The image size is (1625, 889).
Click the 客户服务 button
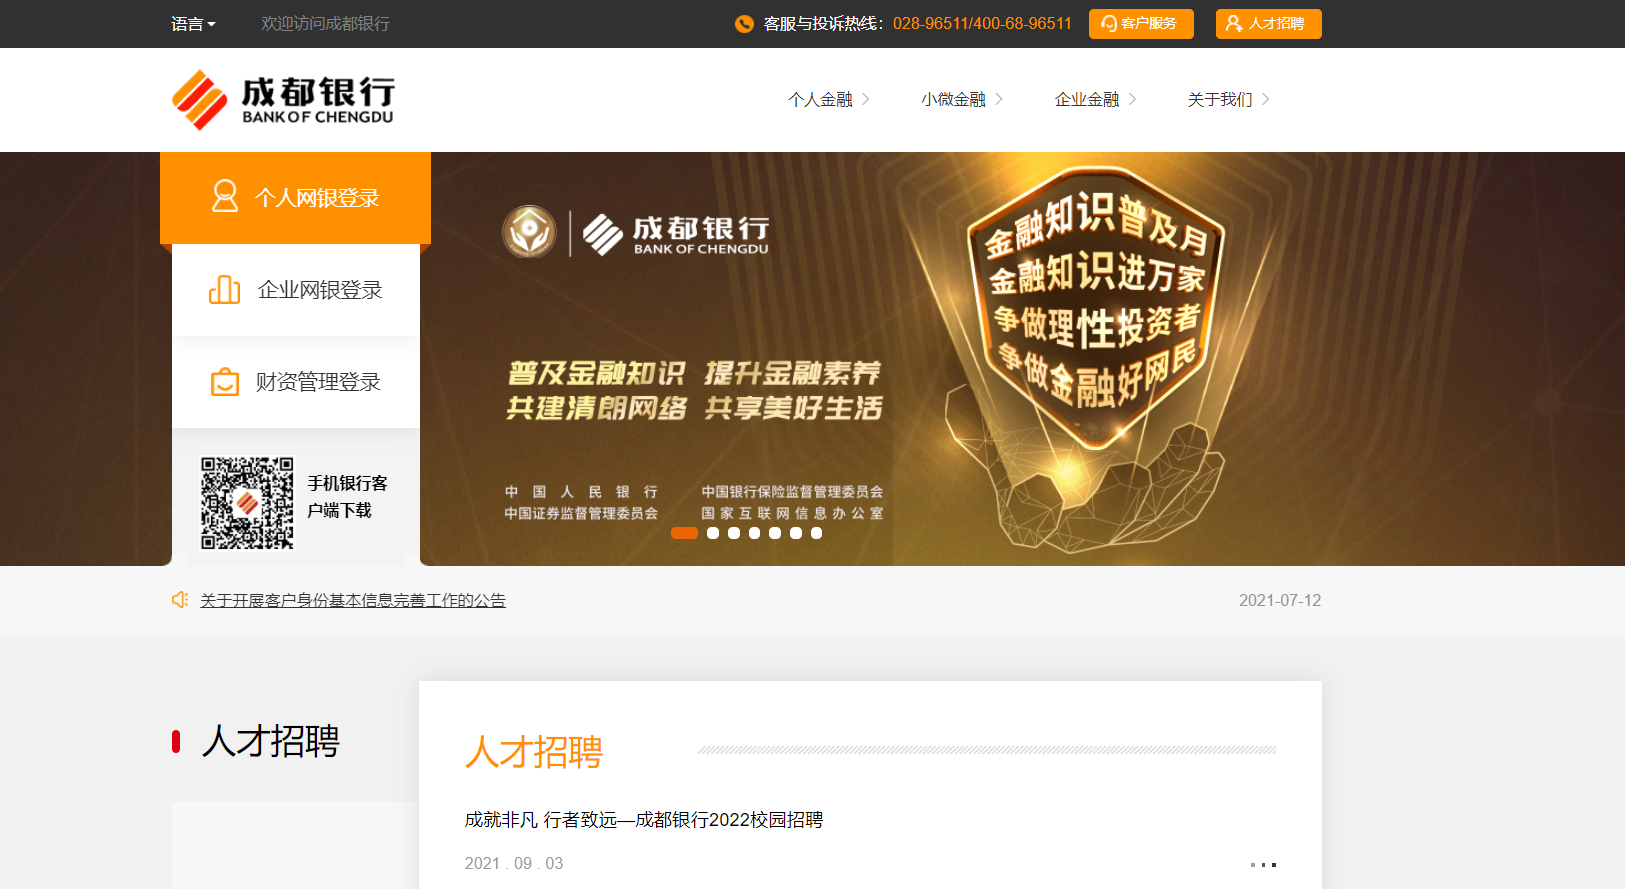coord(1141,24)
